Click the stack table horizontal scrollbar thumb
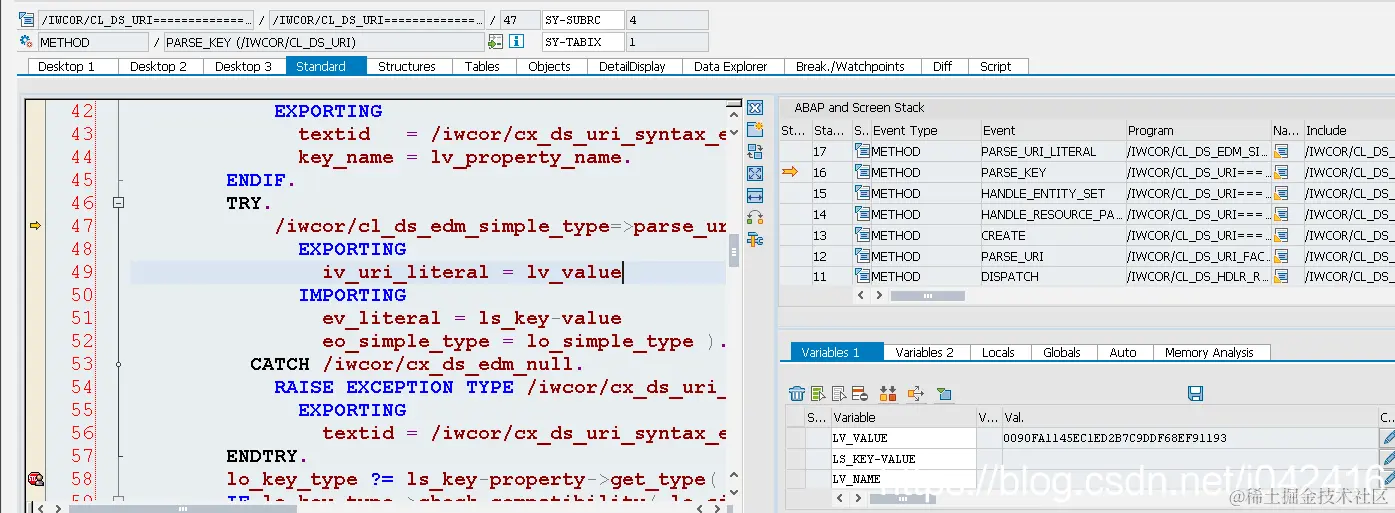This screenshot has width=1395, height=513. click(927, 296)
